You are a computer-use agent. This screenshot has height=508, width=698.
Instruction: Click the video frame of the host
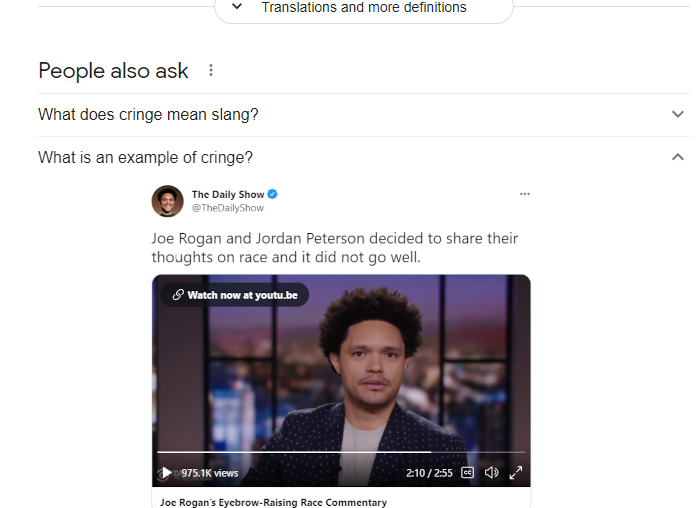(x=341, y=370)
